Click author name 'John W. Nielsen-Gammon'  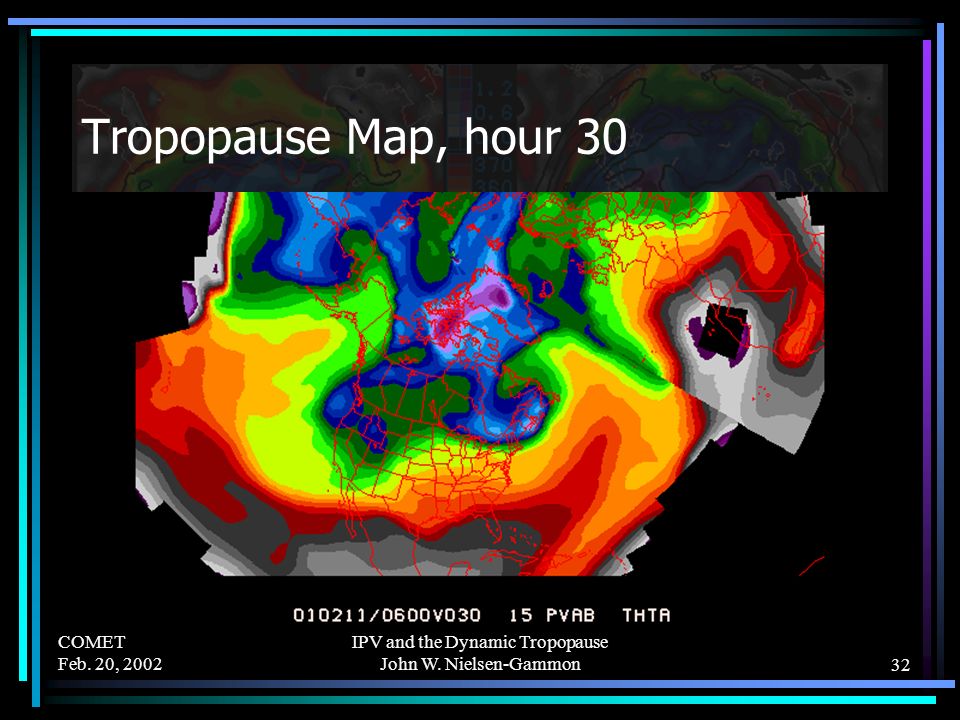tap(479, 664)
